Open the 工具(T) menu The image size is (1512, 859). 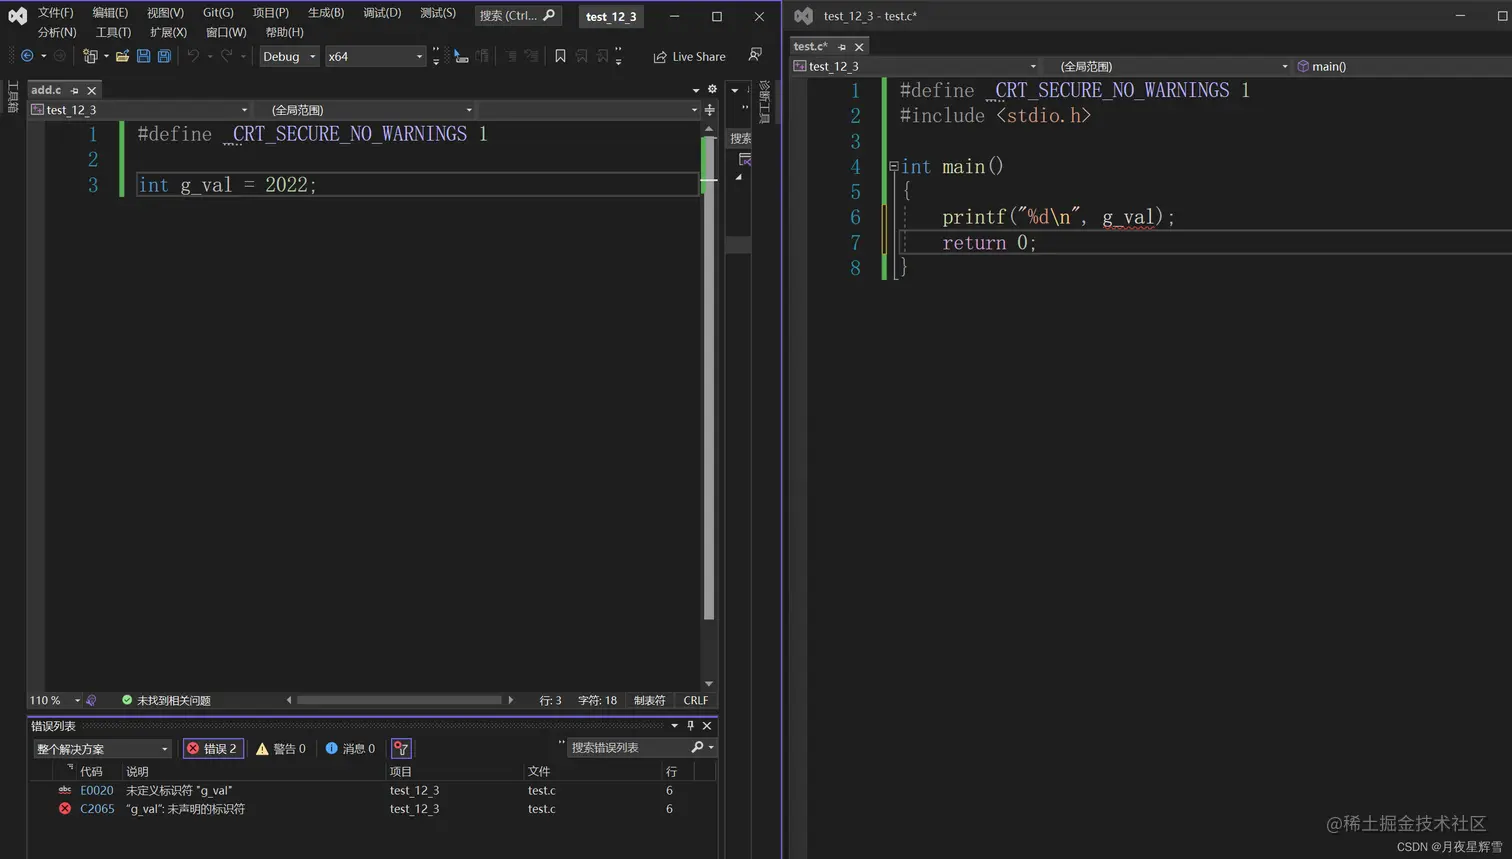pyautogui.click(x=113, y=33)
